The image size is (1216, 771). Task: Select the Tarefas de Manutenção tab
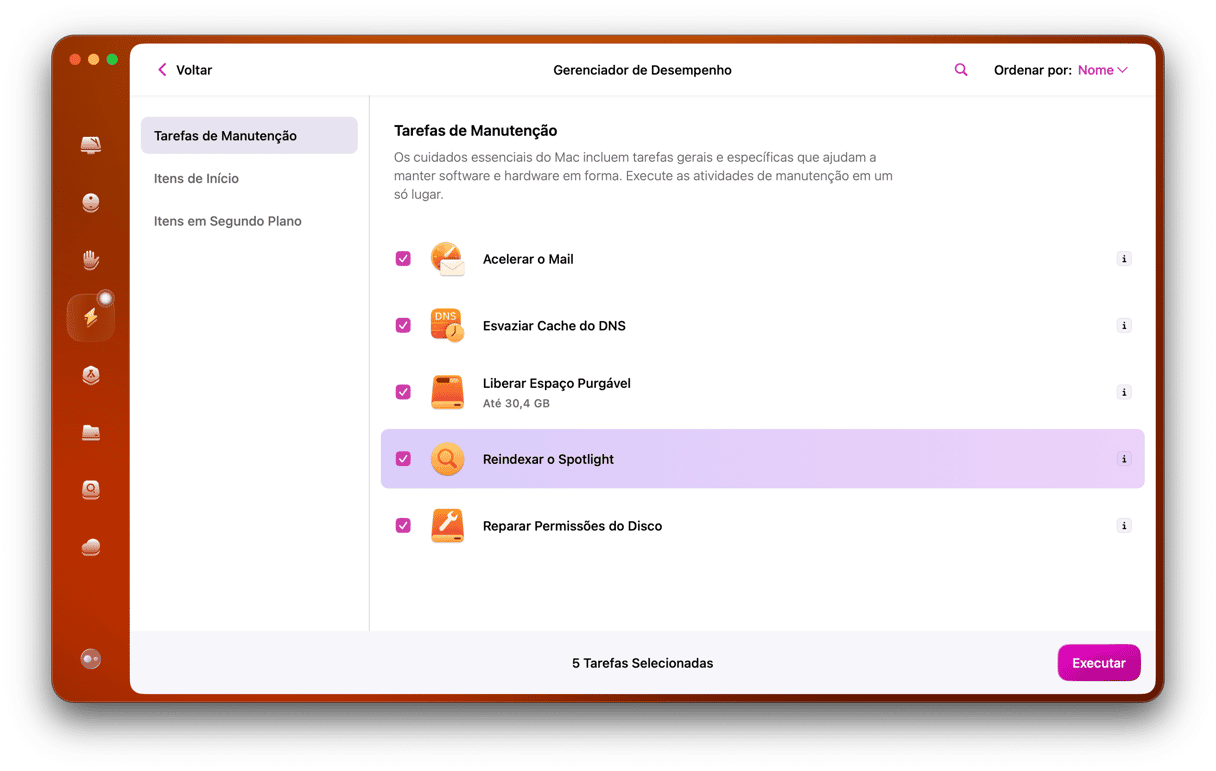[x=249, y=136]
